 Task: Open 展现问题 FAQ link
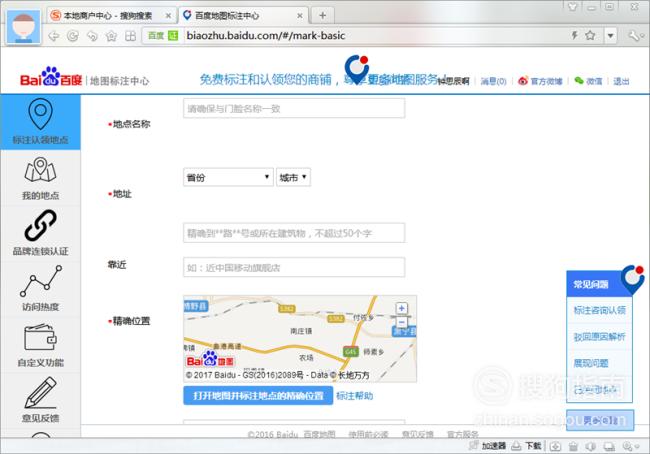pos(591,363)
